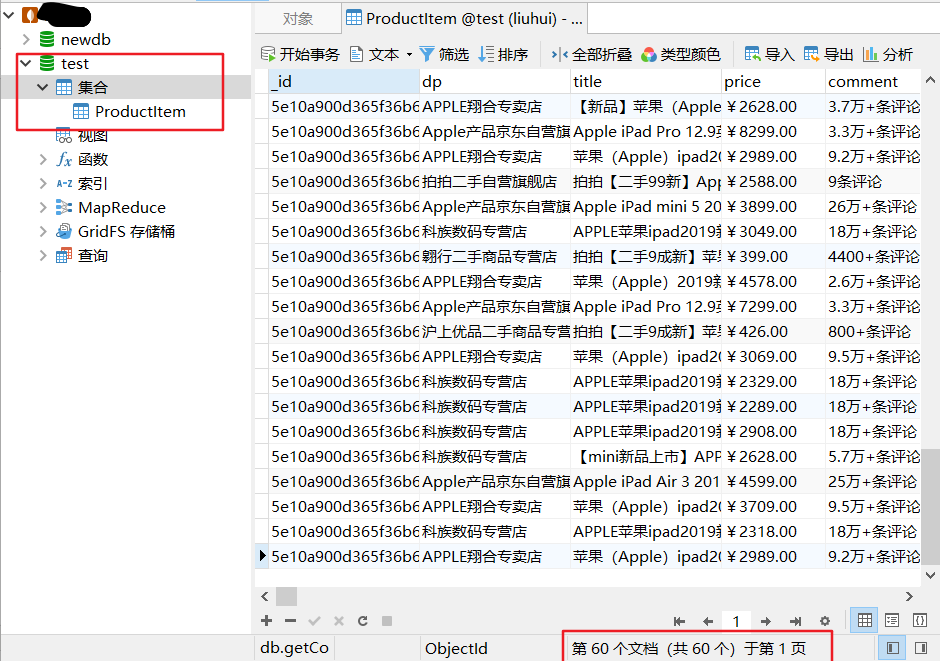Select the Apple iPad Air 3 title cell
Viewport: 940px width, 661px height.
click(x=646, y=482)
